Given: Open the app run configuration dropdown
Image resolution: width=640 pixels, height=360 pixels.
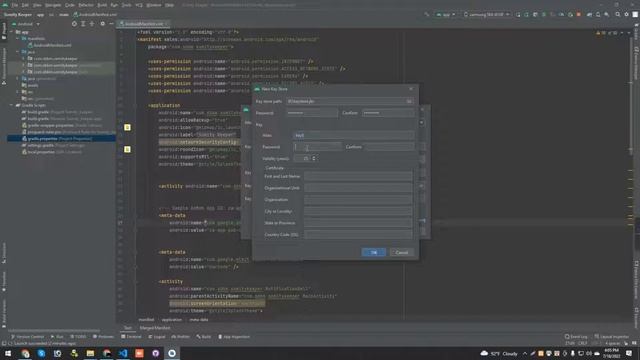Looking at the screenshot, I should [446, 15].
